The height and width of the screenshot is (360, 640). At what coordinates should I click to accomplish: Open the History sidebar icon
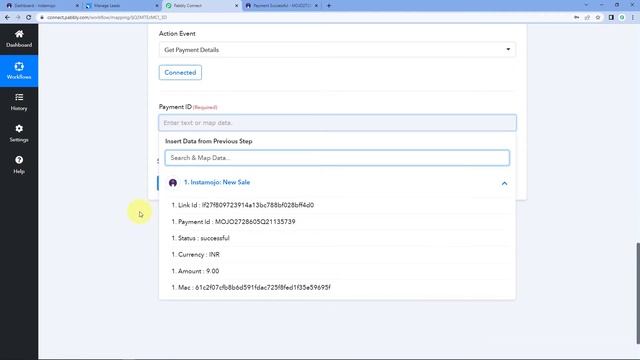point(19,102)
